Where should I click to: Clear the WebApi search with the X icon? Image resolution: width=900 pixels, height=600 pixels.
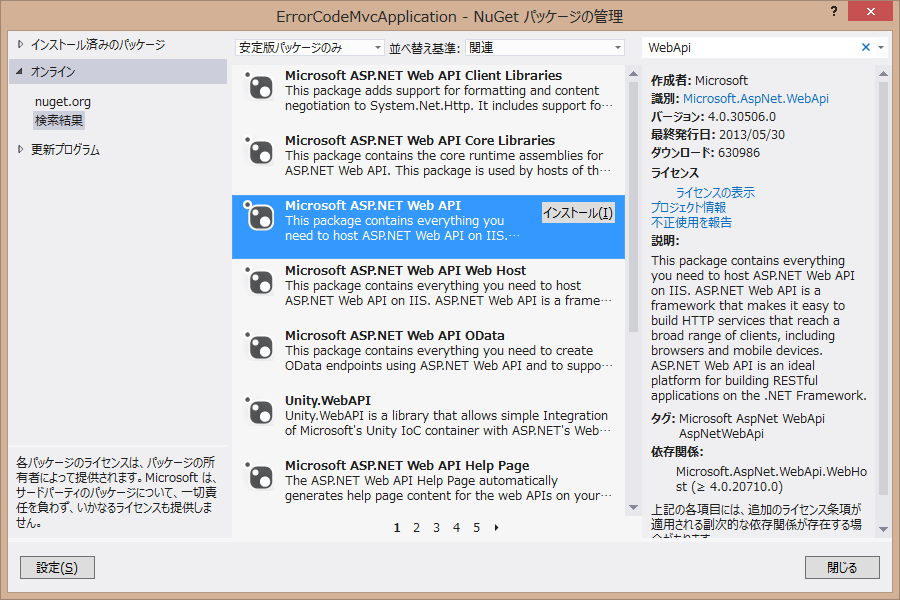click(866, 47)
